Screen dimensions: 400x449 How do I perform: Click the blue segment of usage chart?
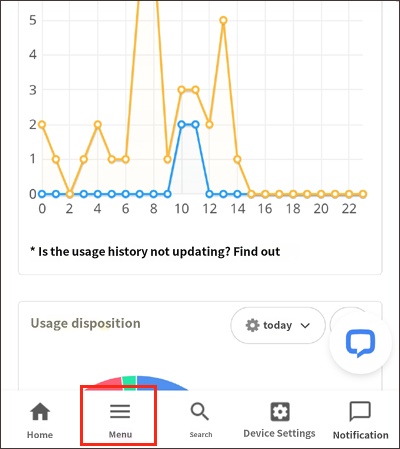[x=162, y=383]
